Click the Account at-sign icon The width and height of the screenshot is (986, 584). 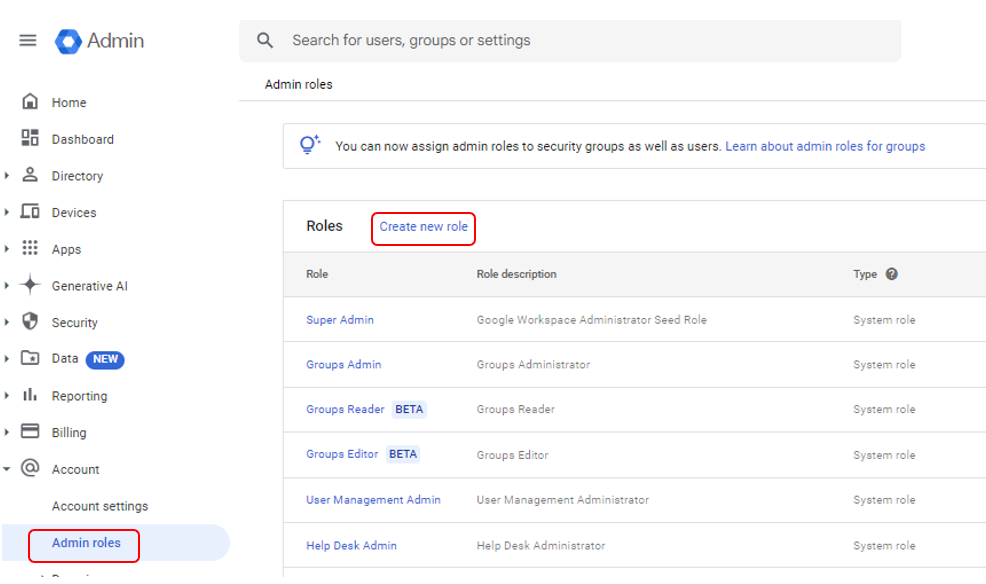click(x=30, y=468)
